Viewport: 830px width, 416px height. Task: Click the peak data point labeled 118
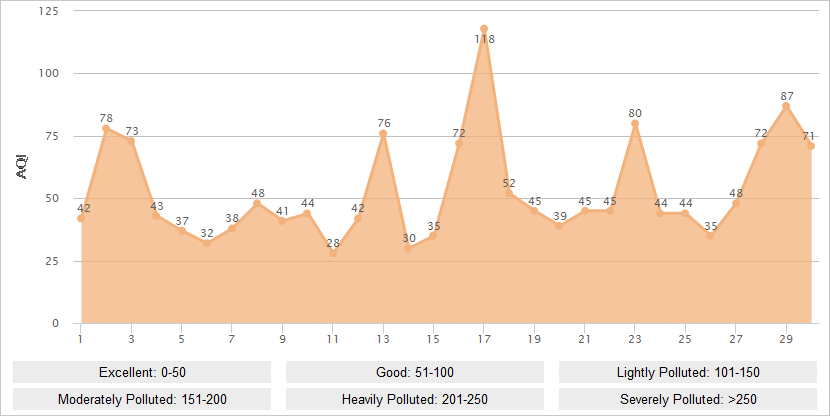[484, 29]
